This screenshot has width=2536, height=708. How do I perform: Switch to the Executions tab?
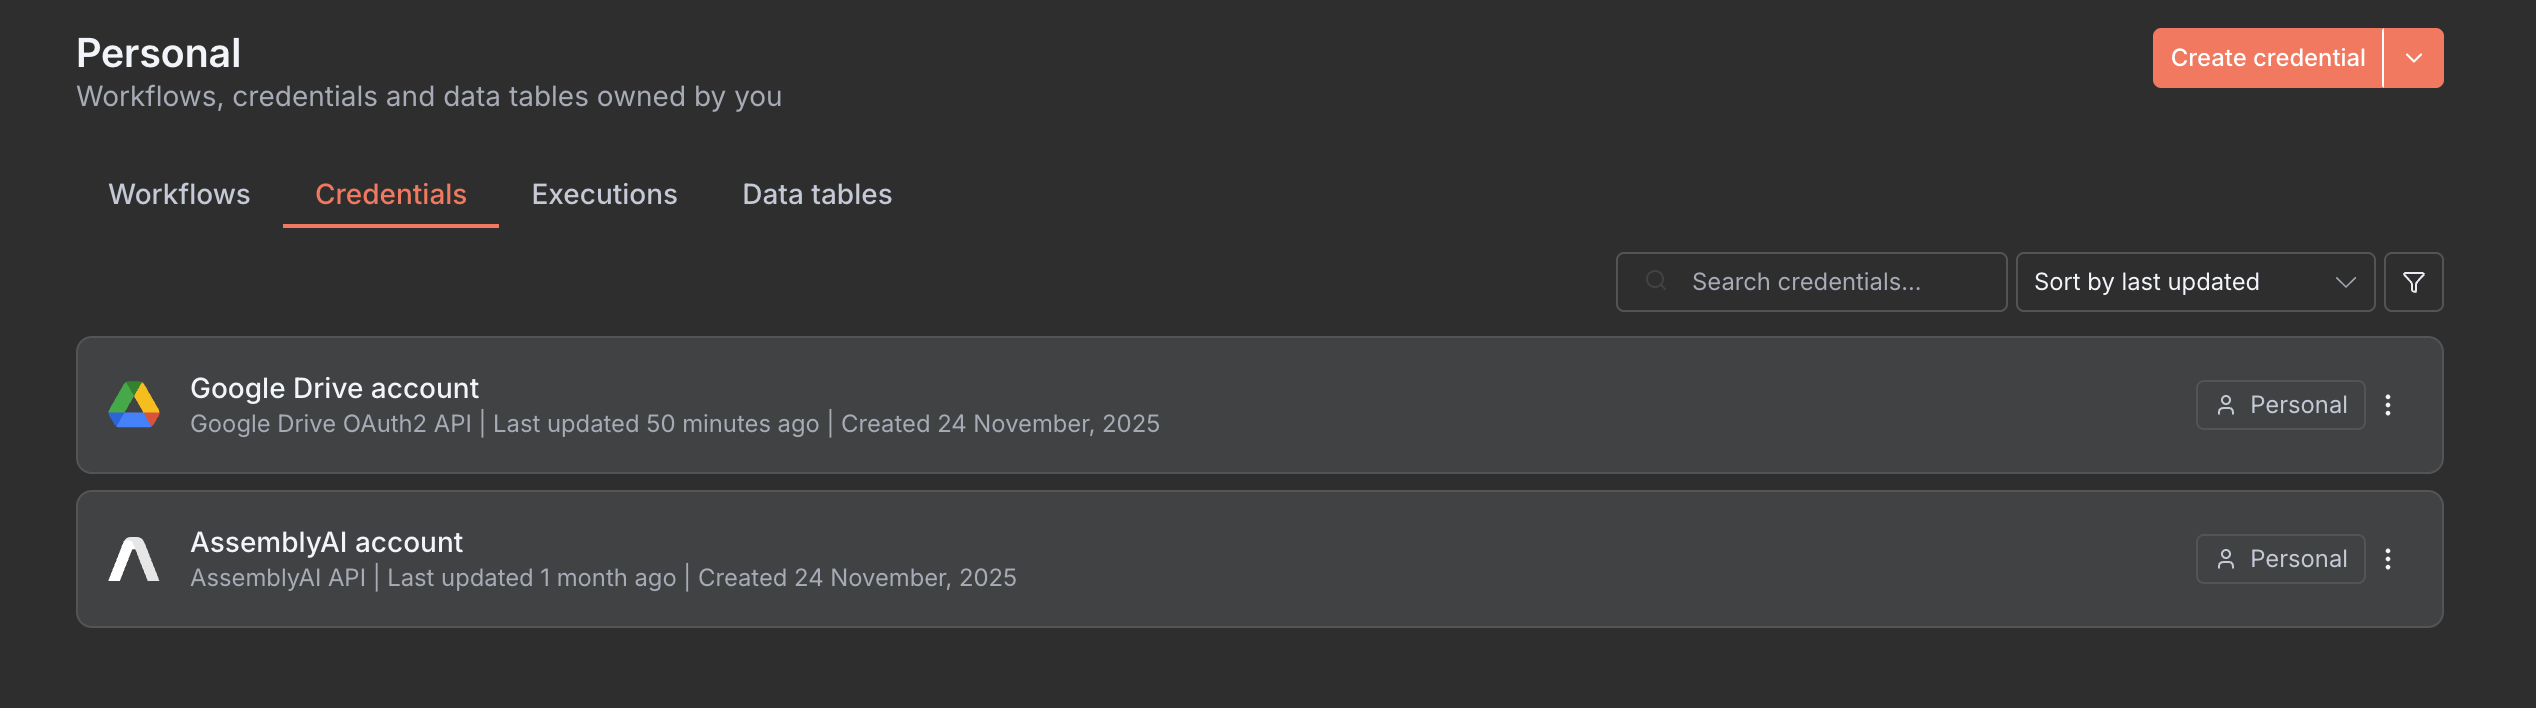coord(604,194)
